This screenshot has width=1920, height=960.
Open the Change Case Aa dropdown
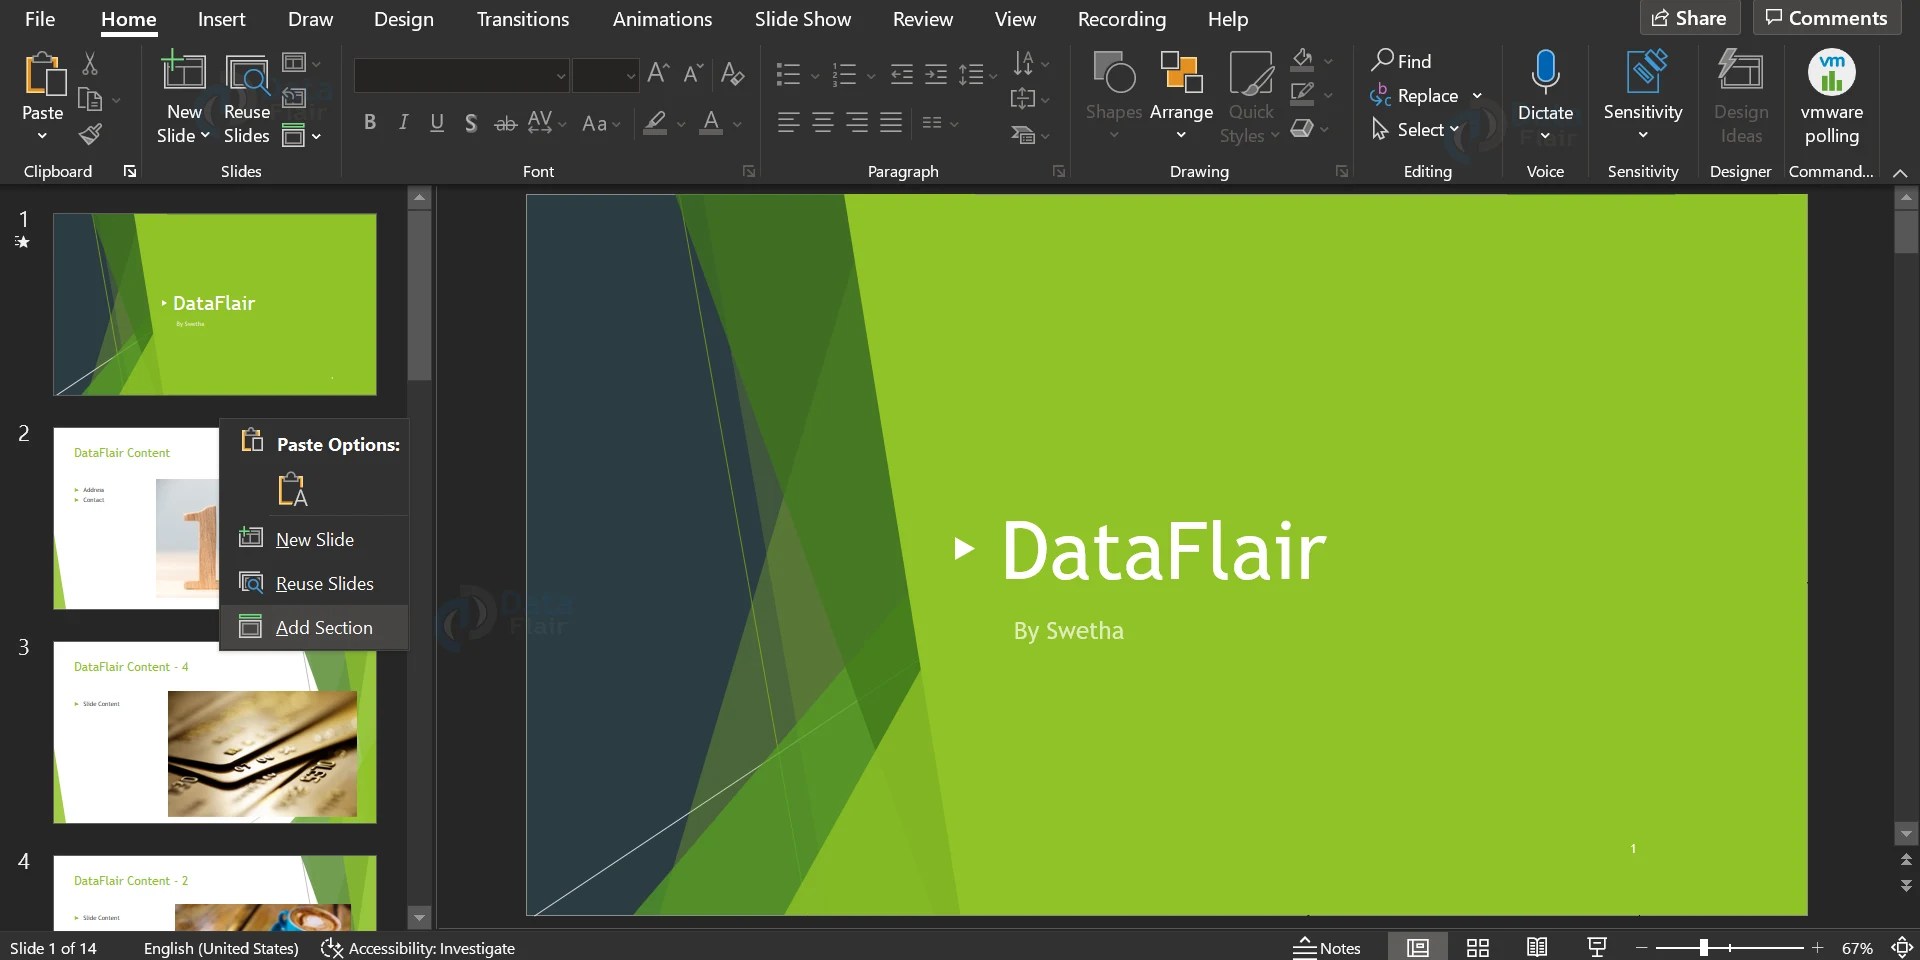601,123
